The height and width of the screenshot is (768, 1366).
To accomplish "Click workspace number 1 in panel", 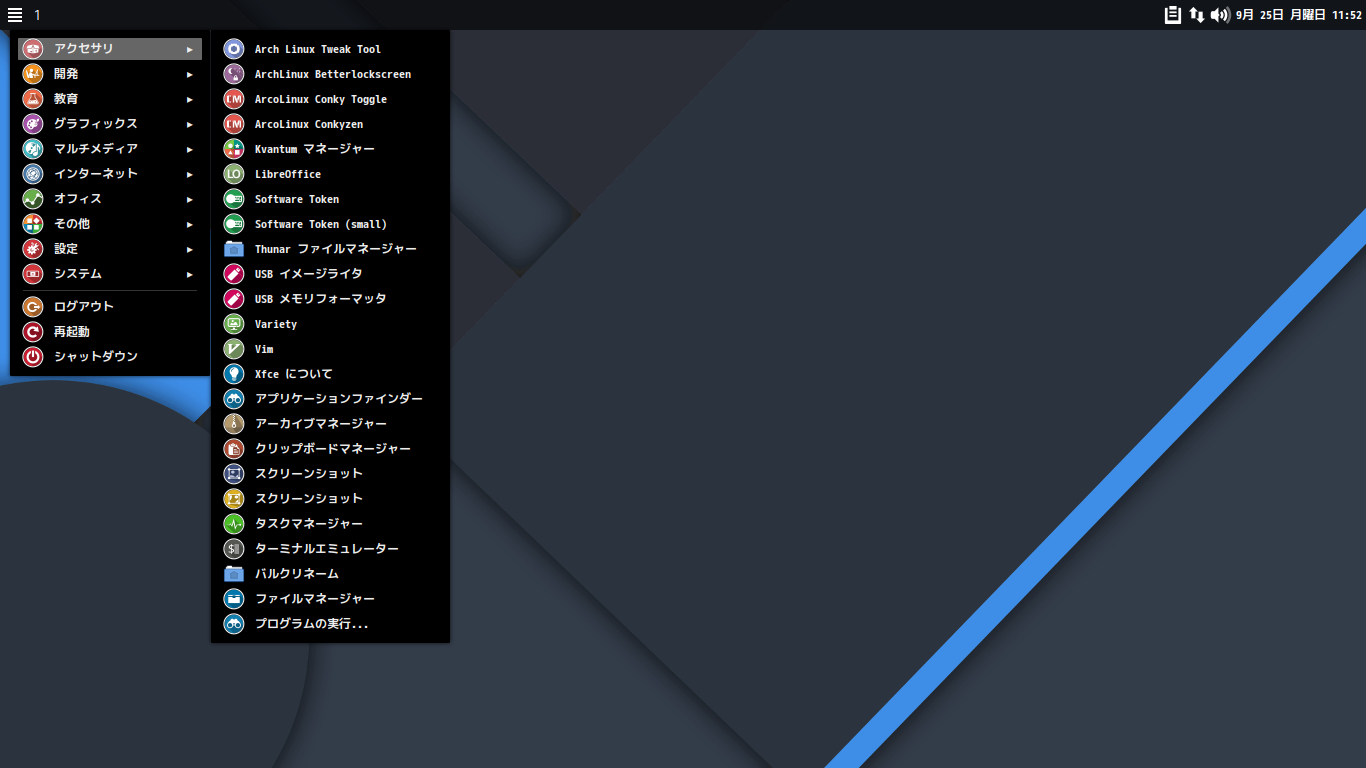I will 37,15.
